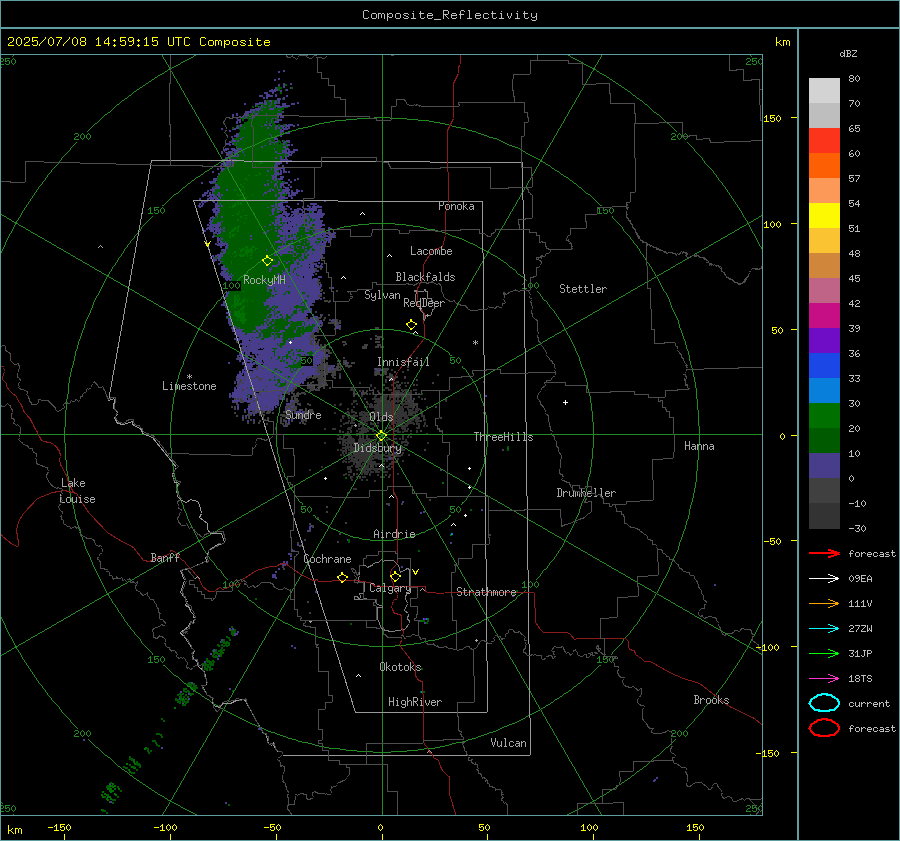
Task: Click the Sylvan label on map
Action: (382, 295)
